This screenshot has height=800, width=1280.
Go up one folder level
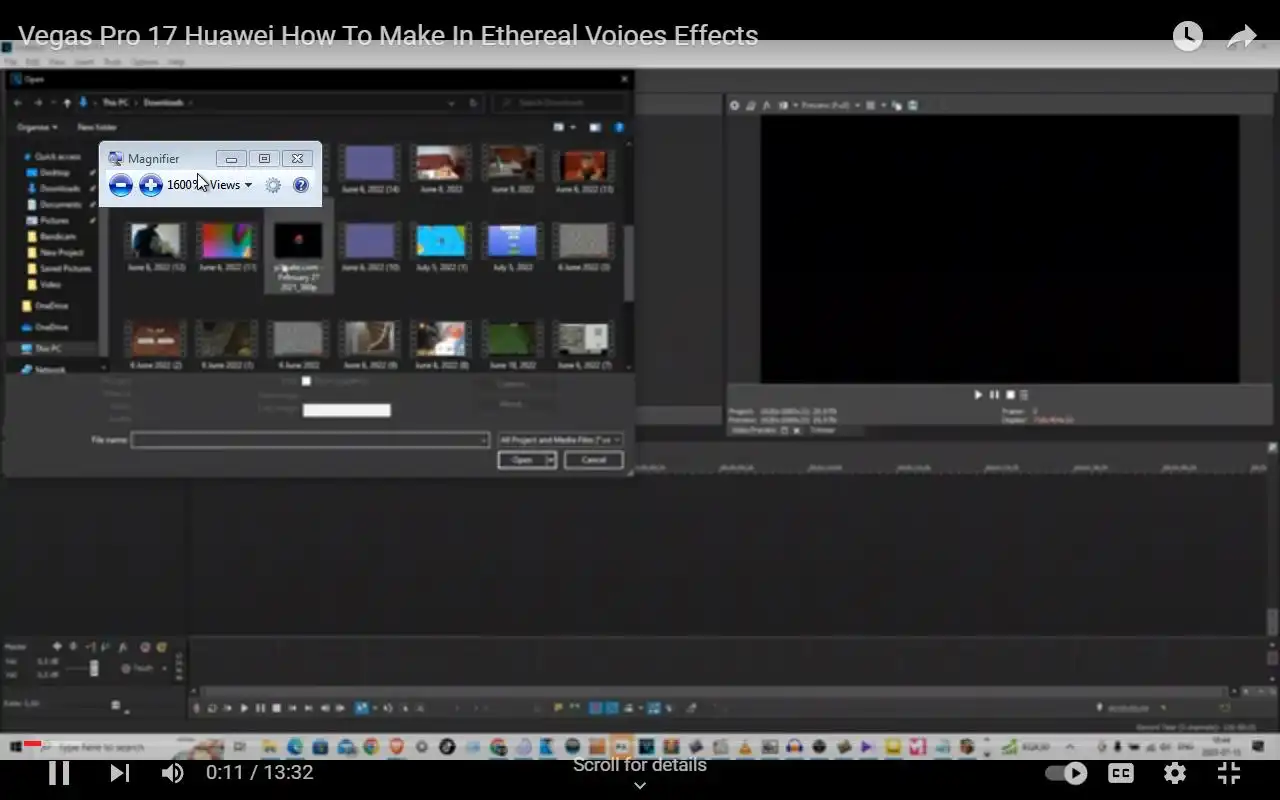[x=67, y=103]
